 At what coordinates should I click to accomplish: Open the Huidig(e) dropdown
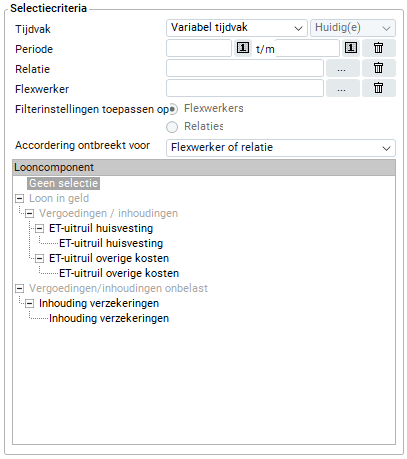pos(353,28)
